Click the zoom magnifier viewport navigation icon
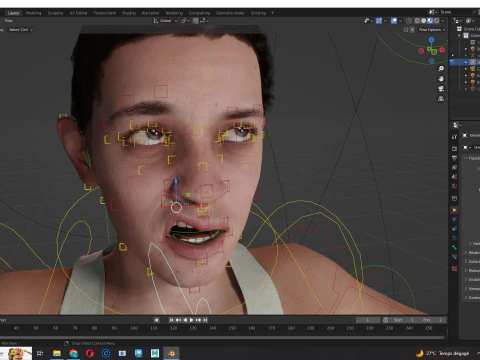The image size is (480, 360). [441, 69]
